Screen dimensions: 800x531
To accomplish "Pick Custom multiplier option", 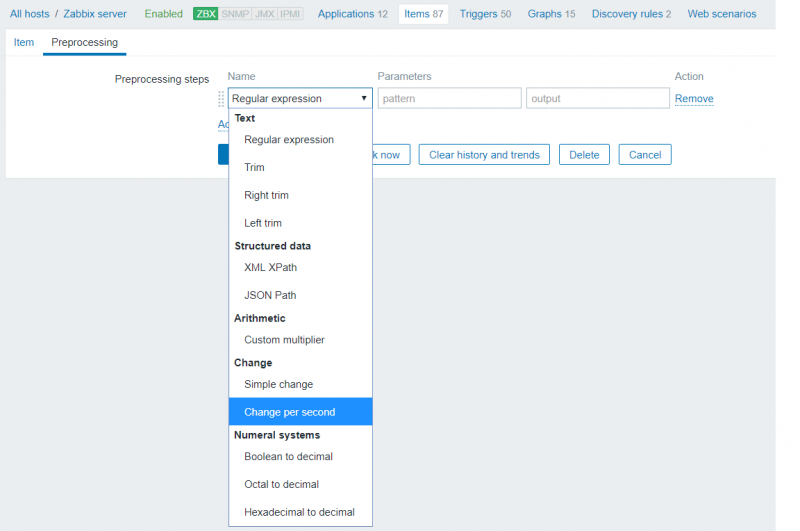I will pos(284,340).
